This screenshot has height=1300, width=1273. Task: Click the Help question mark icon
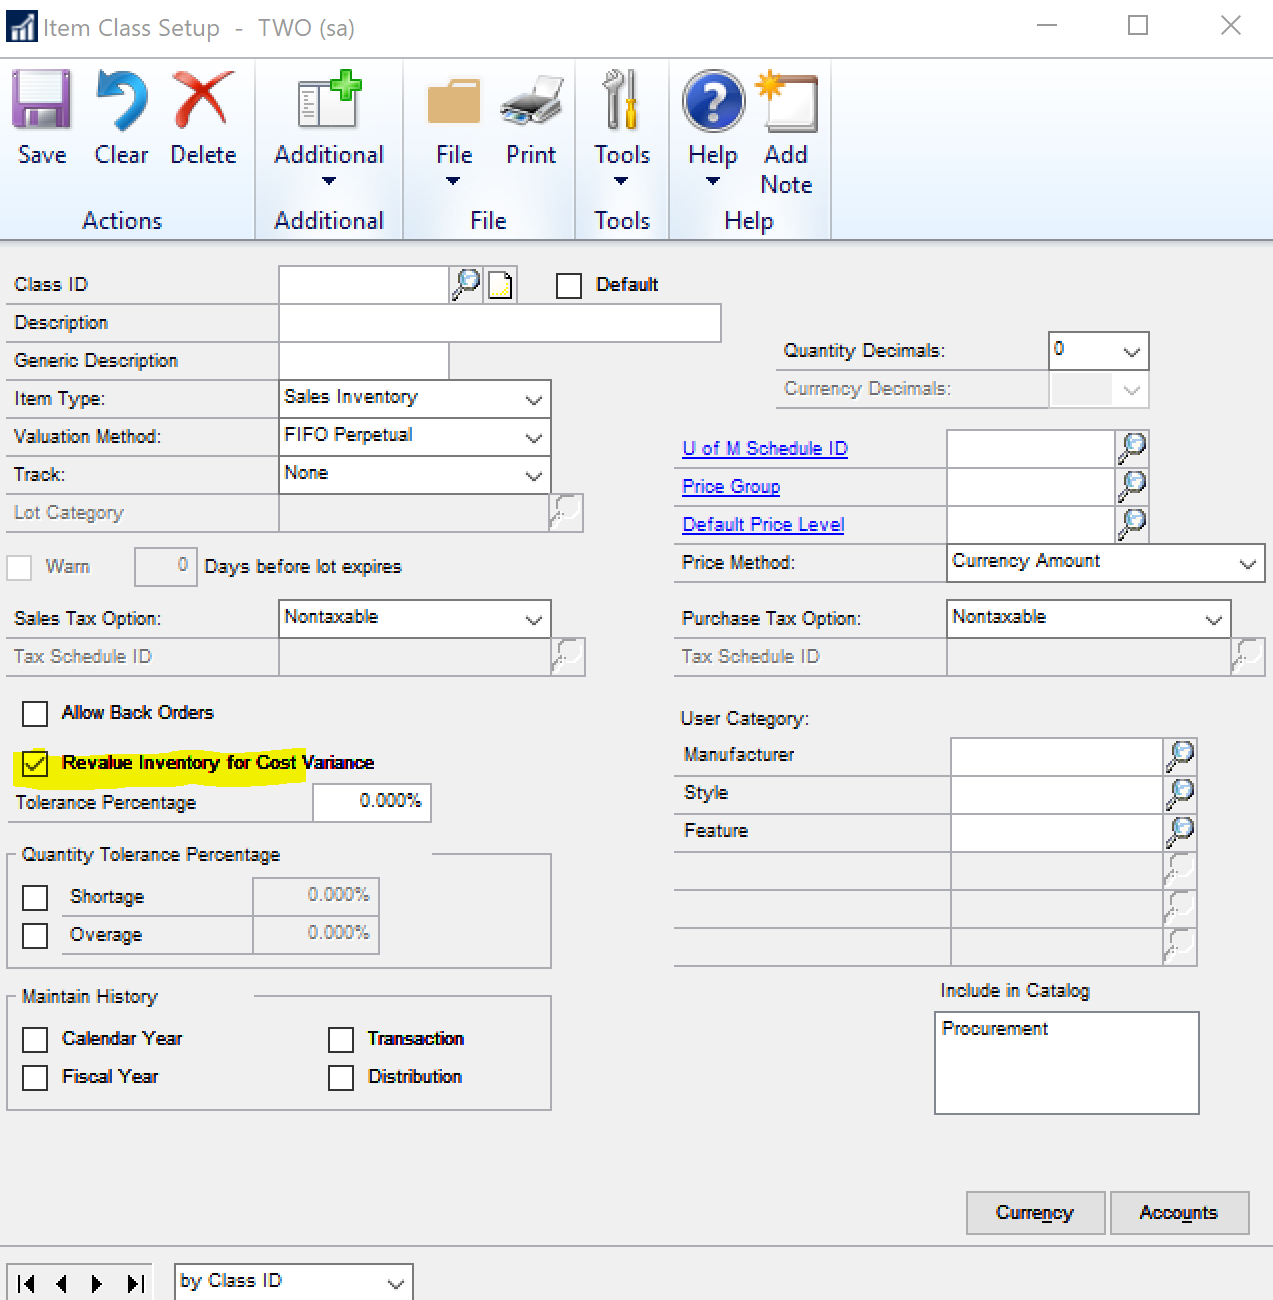713,101
